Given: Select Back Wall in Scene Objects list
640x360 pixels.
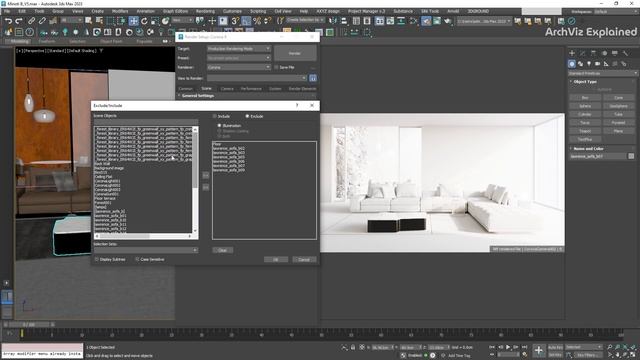Looking at the screenshot, I should (x=102, y=164).
